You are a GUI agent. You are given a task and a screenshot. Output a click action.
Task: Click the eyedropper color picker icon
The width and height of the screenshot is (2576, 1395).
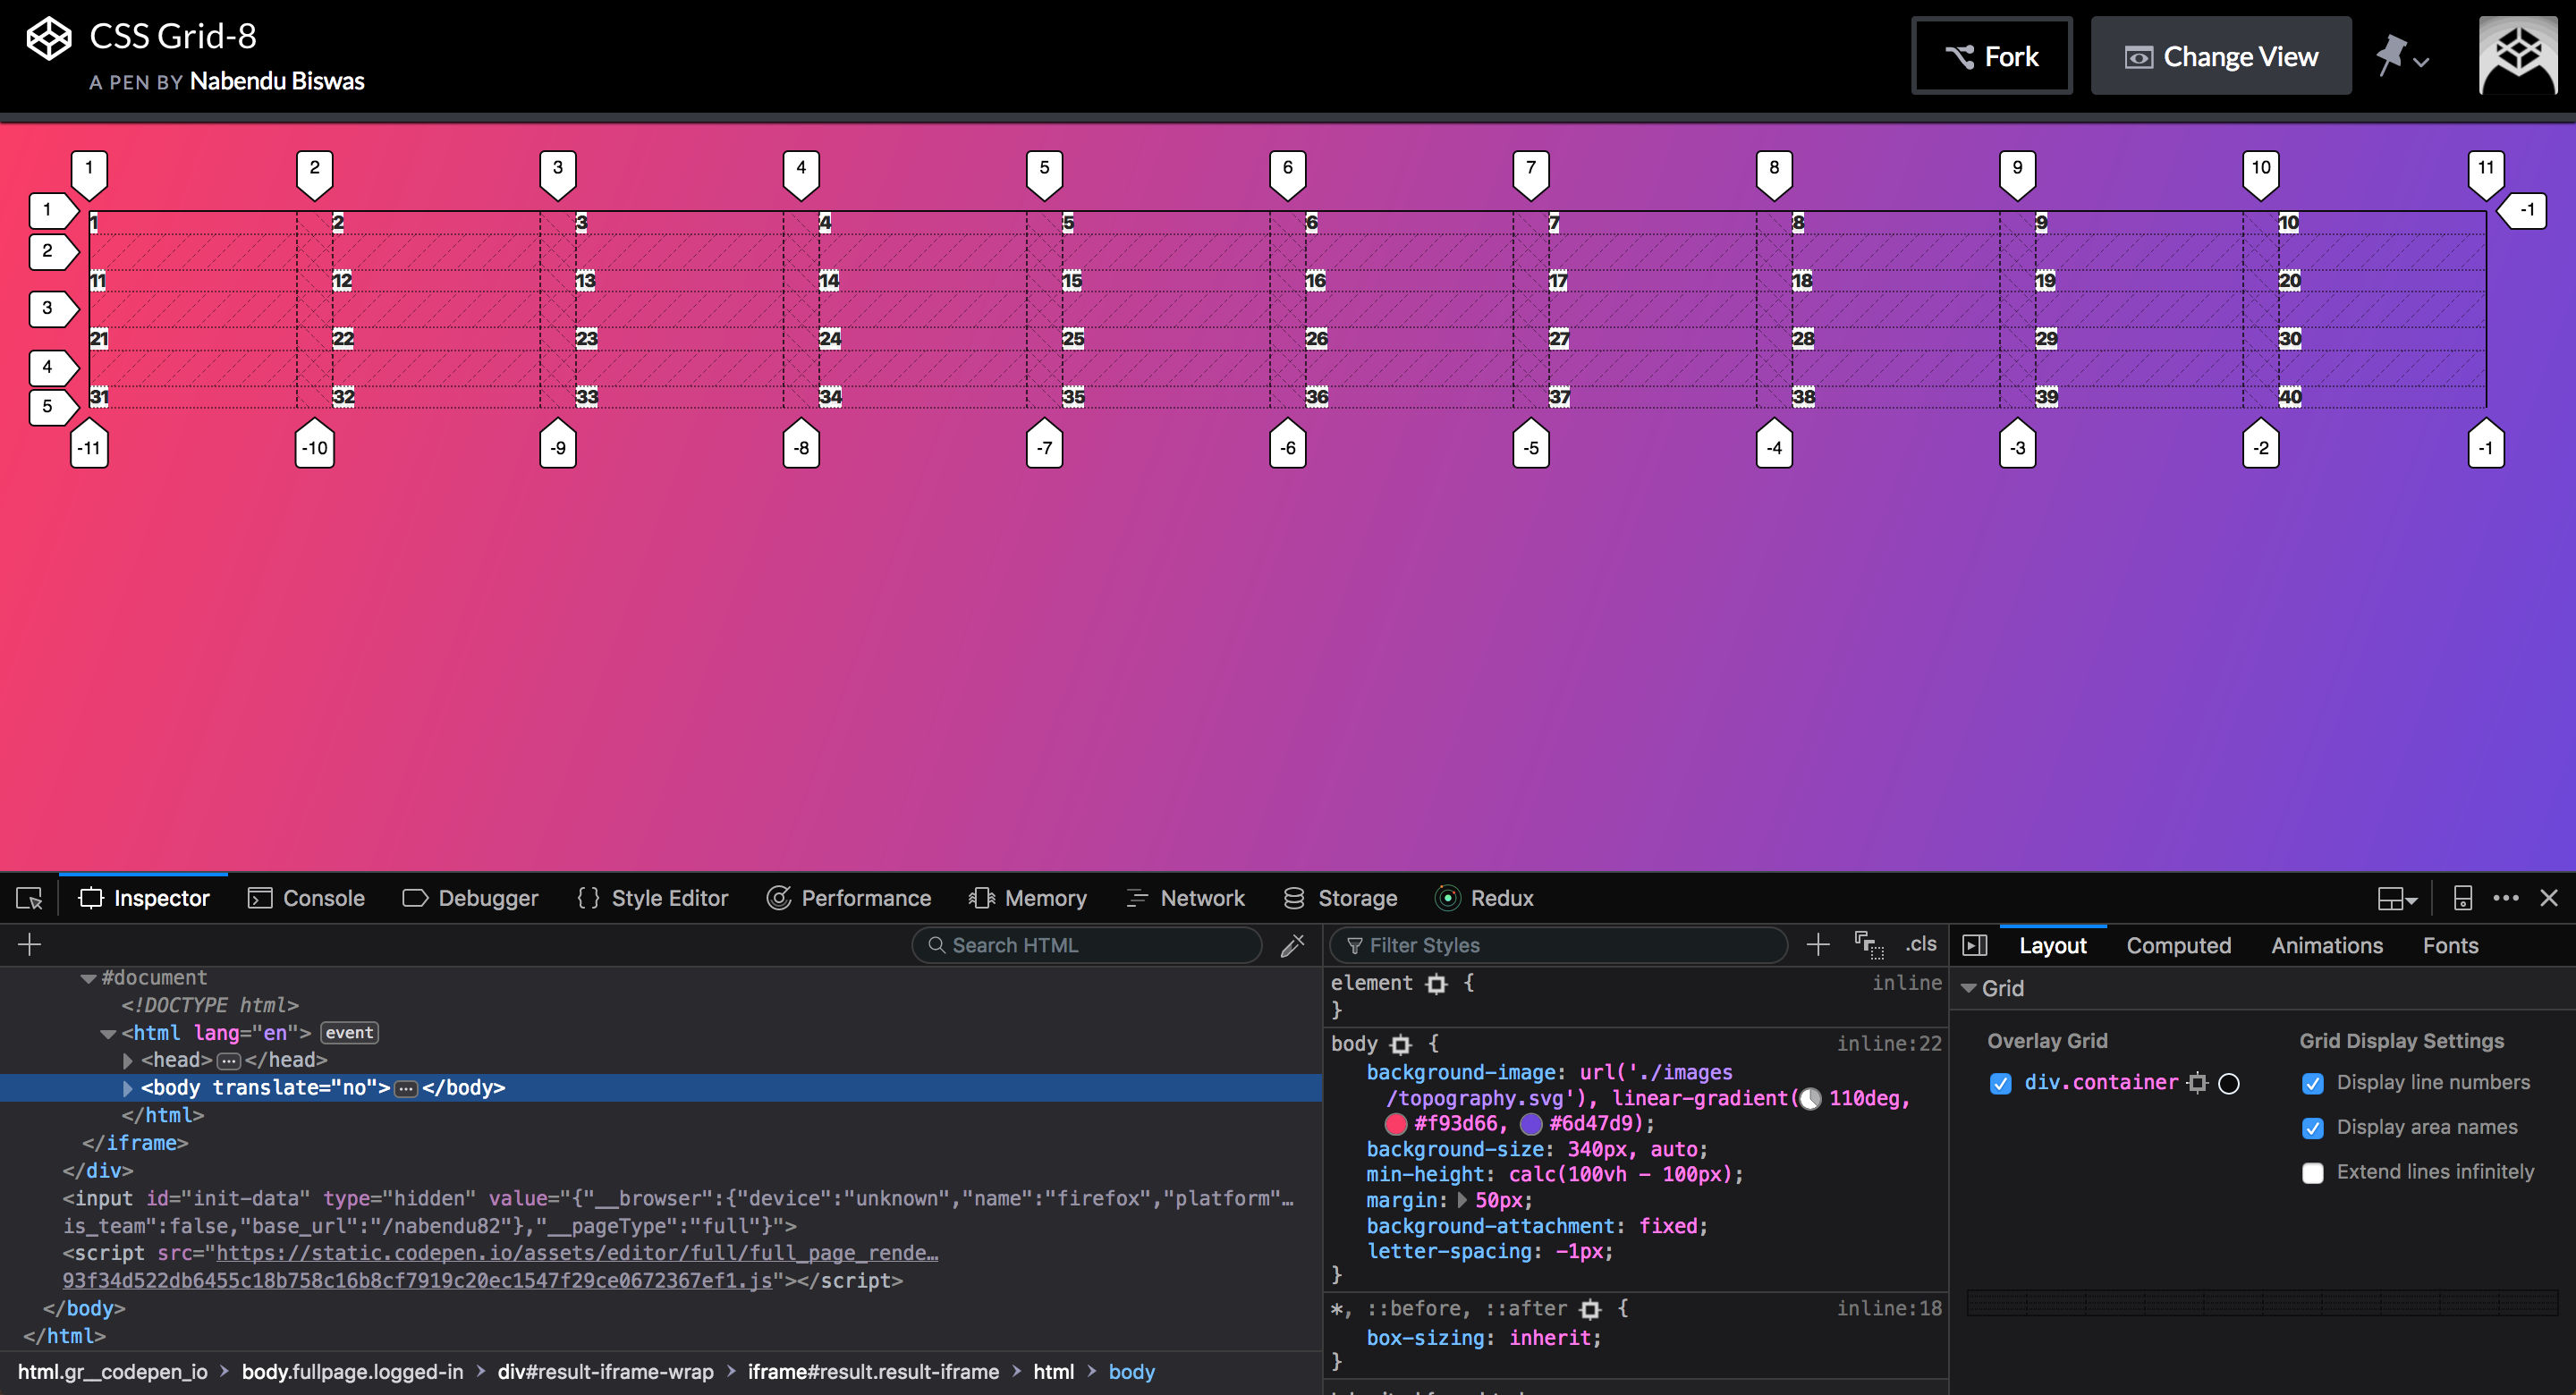pyautogui.click(x=1293, y=945)
